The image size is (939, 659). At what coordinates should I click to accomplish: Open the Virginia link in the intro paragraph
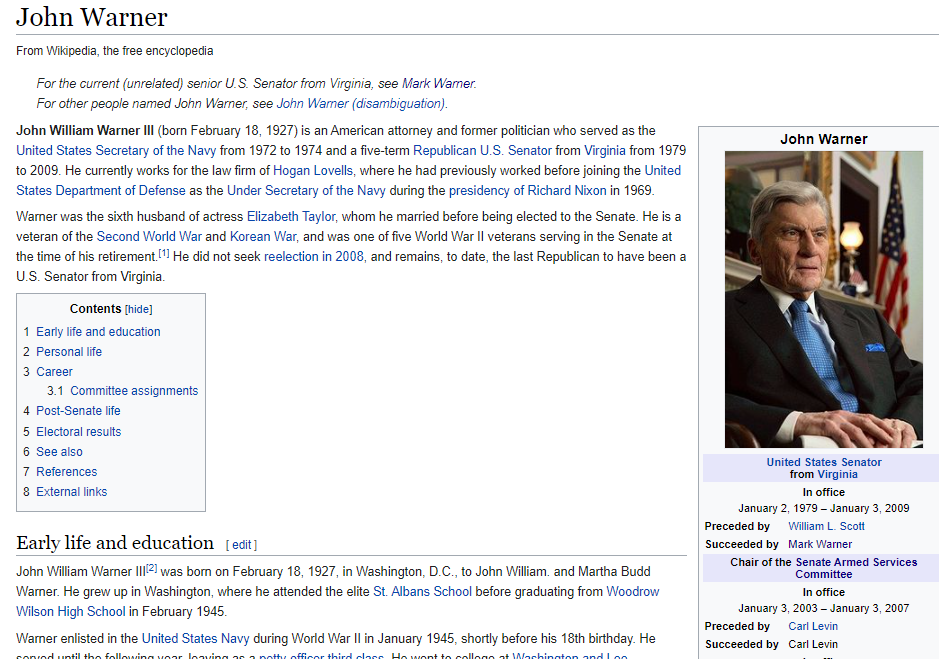pyautogui.click(x=605, y=150)
